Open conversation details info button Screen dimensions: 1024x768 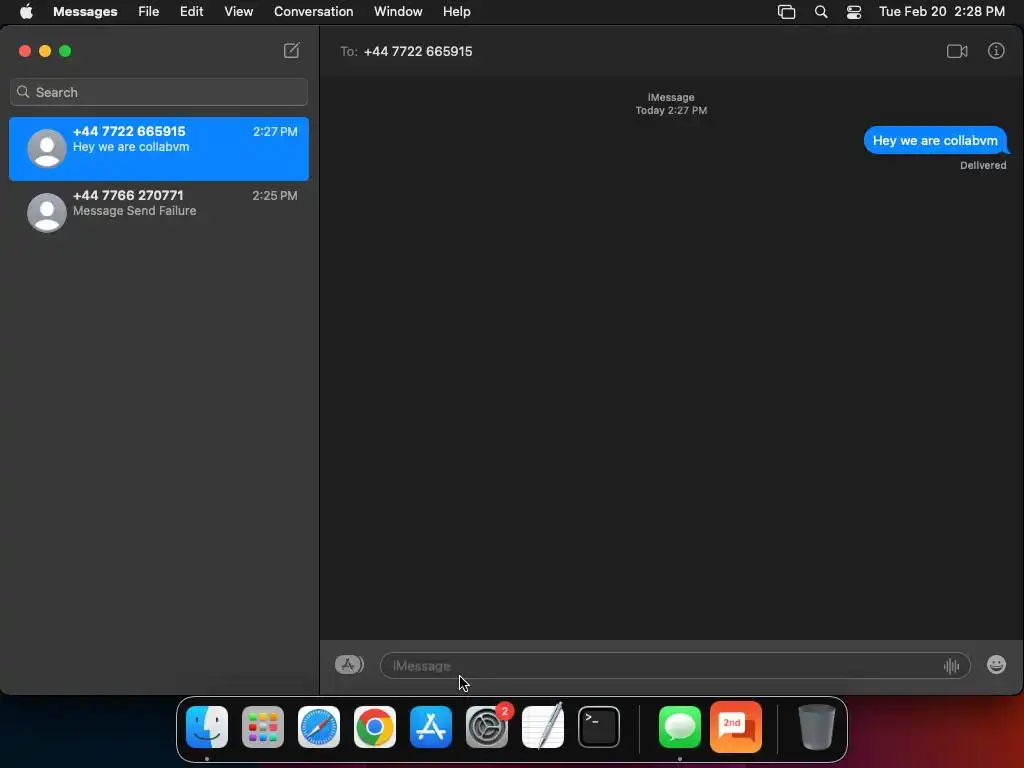(x=995, y=51)
